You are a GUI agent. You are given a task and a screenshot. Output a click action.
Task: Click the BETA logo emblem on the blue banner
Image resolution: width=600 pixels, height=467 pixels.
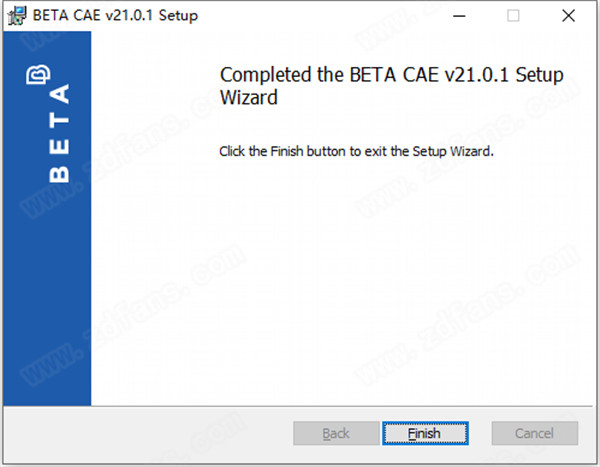click(38, 74)
